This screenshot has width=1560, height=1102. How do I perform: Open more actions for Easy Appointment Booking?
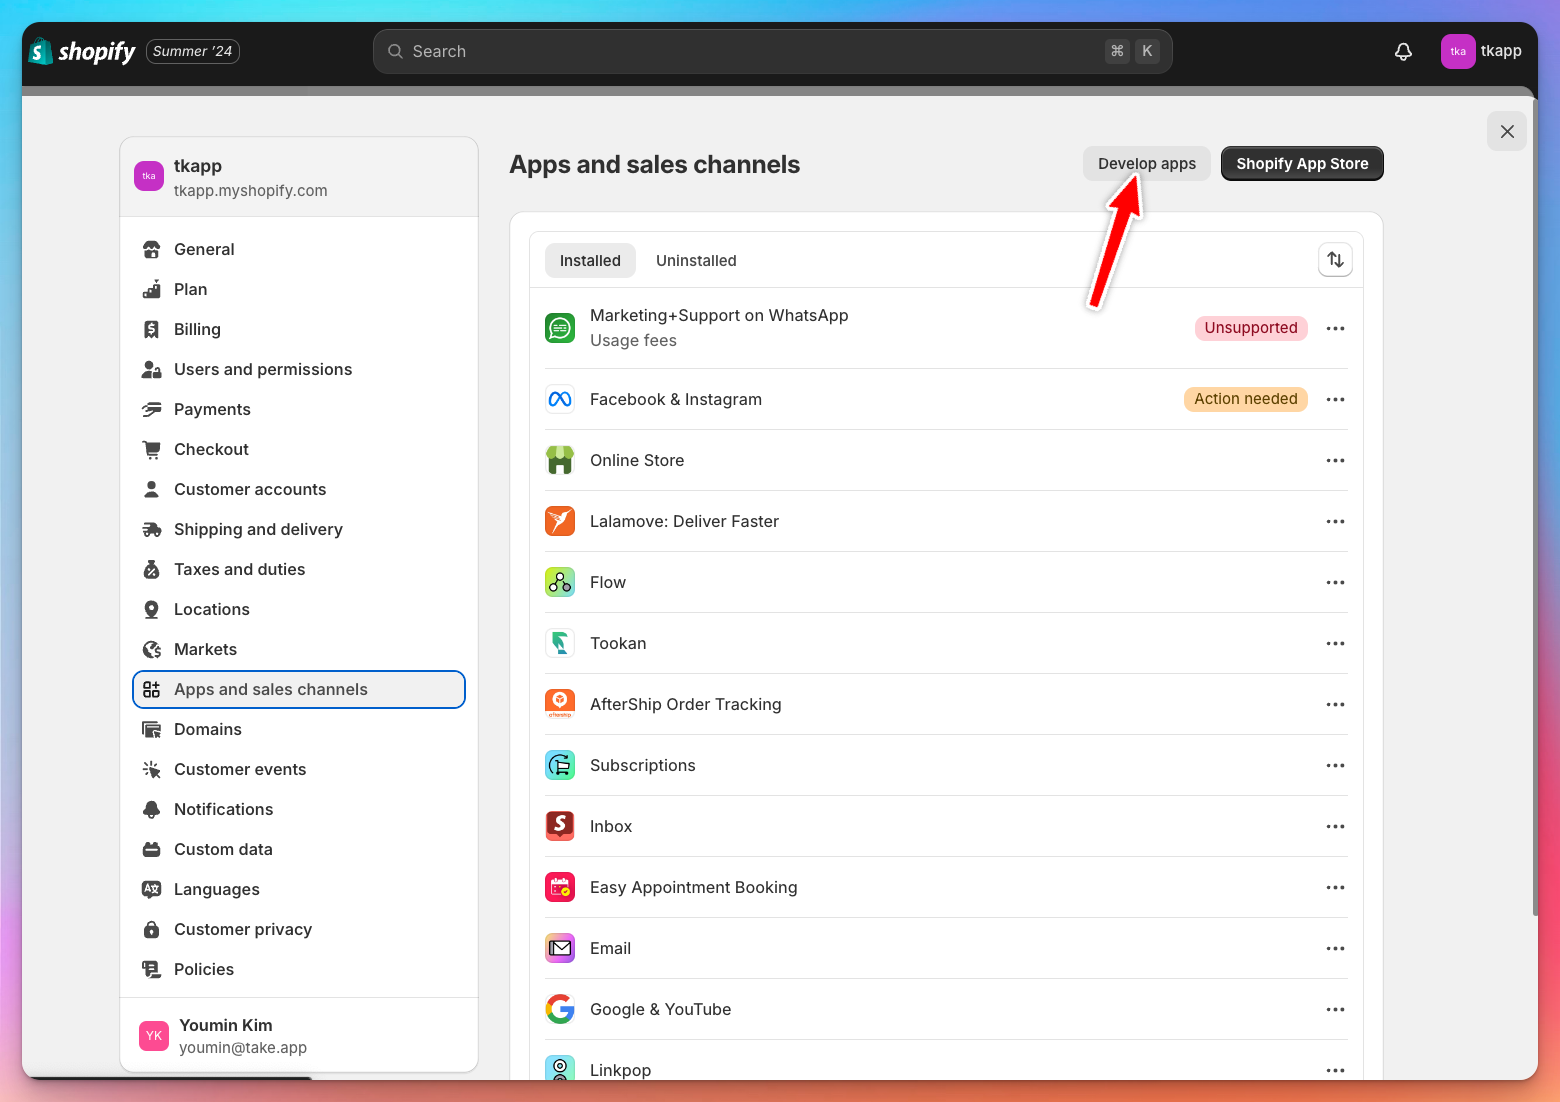1335,887
